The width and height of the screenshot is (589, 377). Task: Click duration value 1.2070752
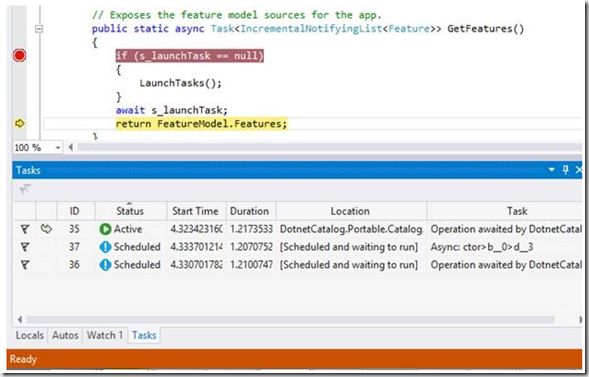[251, 247]
